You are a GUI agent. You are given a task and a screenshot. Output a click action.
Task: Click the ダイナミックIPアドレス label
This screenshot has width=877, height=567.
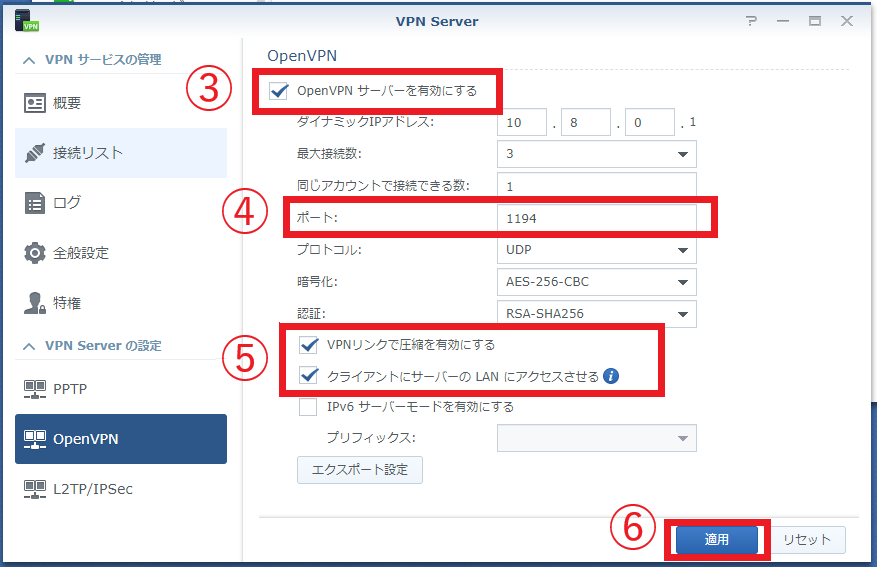(365, 122)
